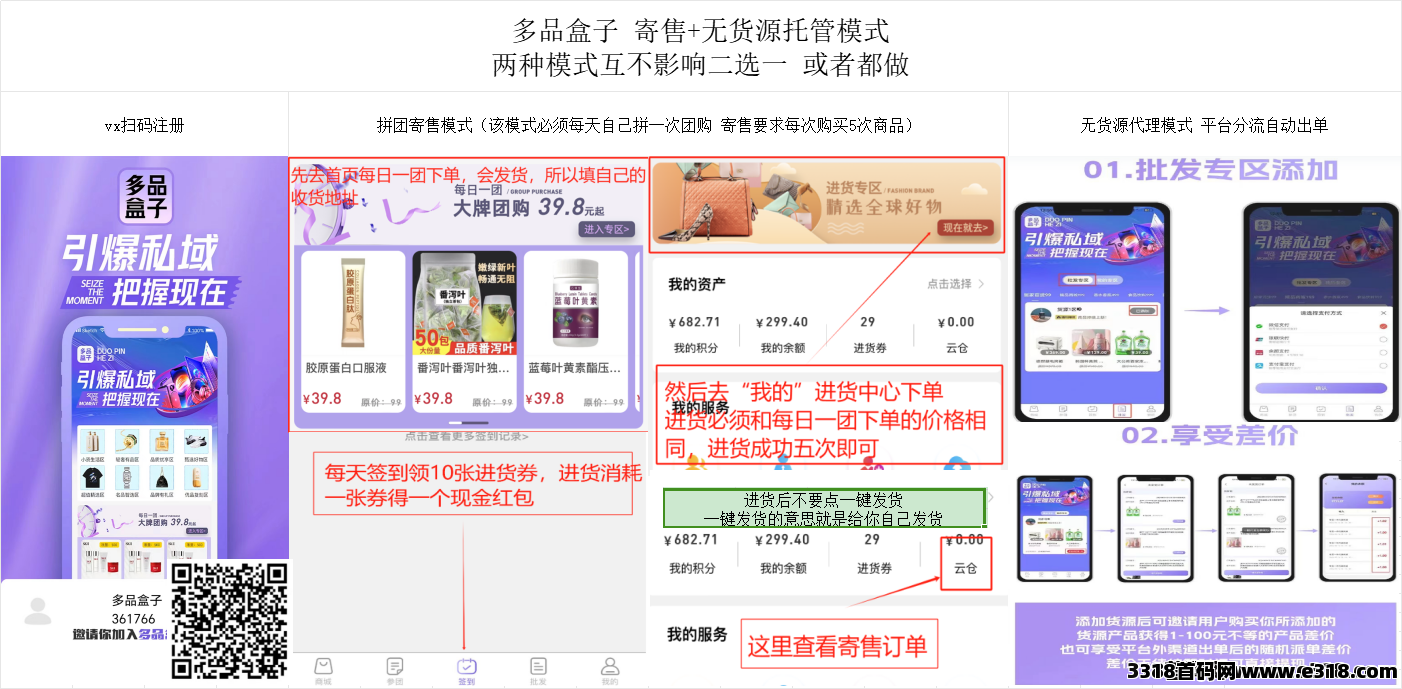The image size is (1402, 689).
Task: Tap the 大牌团购 39.8 banner title
Action: (x=529, y=208)
